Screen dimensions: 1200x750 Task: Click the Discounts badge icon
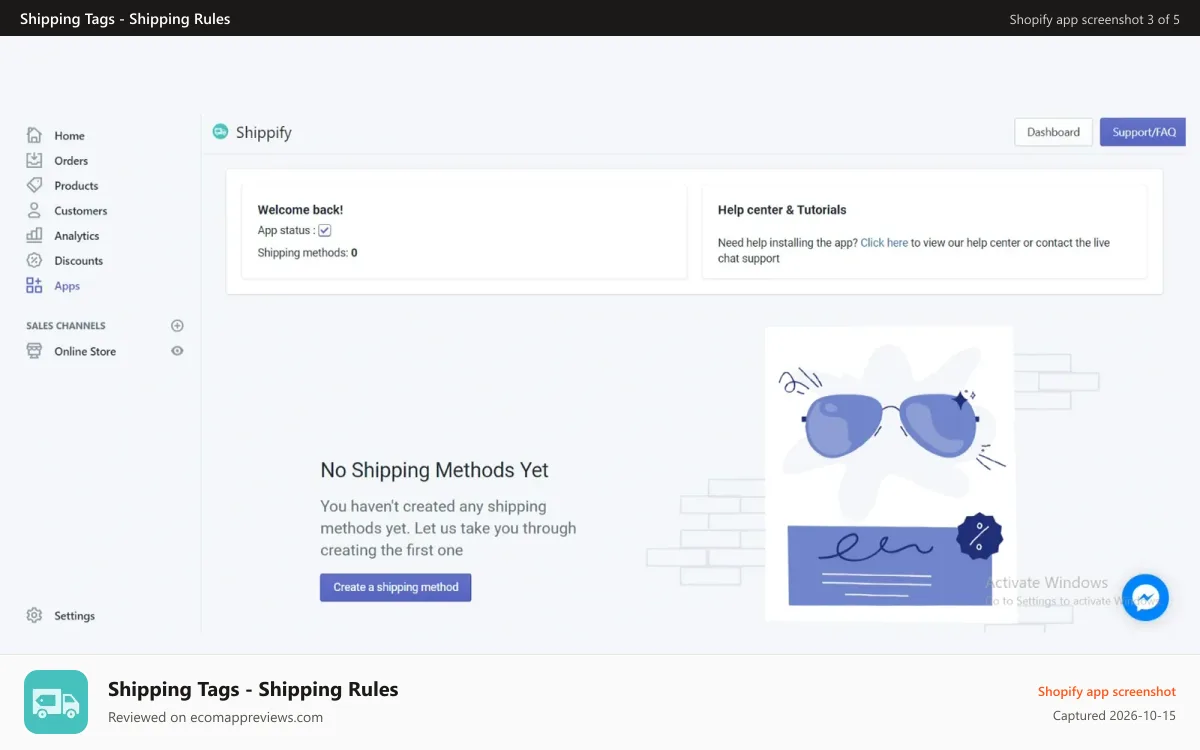[34, 260]
